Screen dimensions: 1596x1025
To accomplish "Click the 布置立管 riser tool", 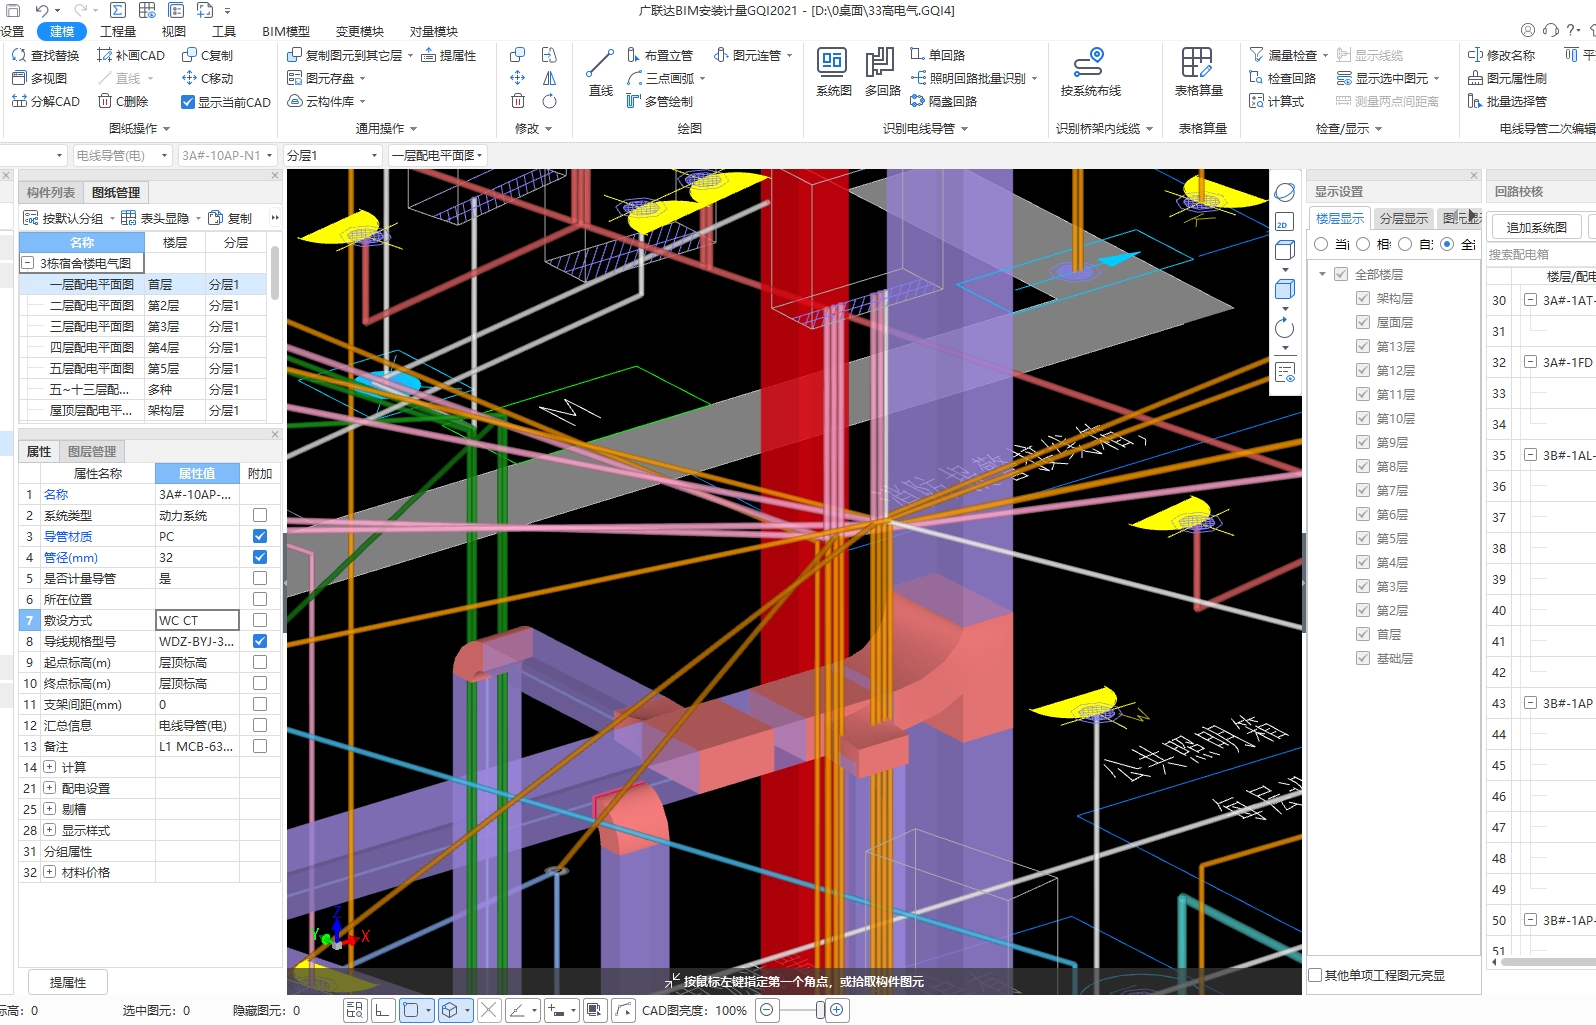I will (x=660, y=55).
